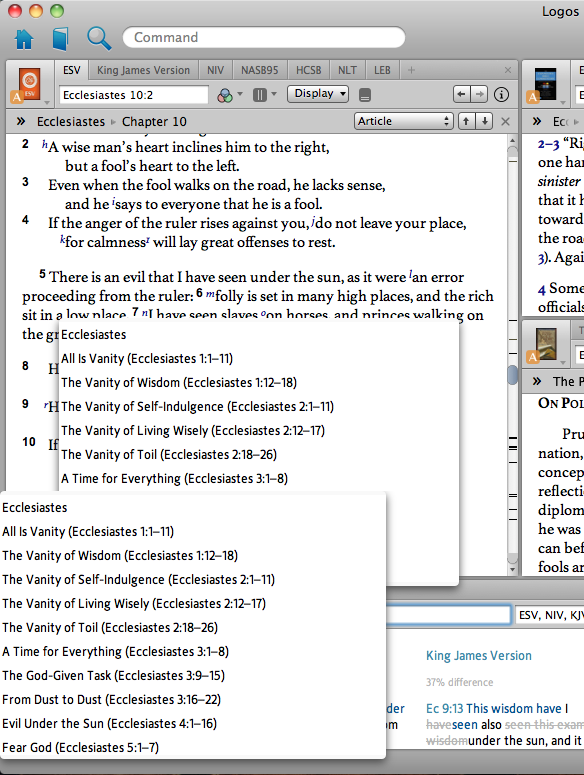Click the lower right book cover icon

pos(546,344)
